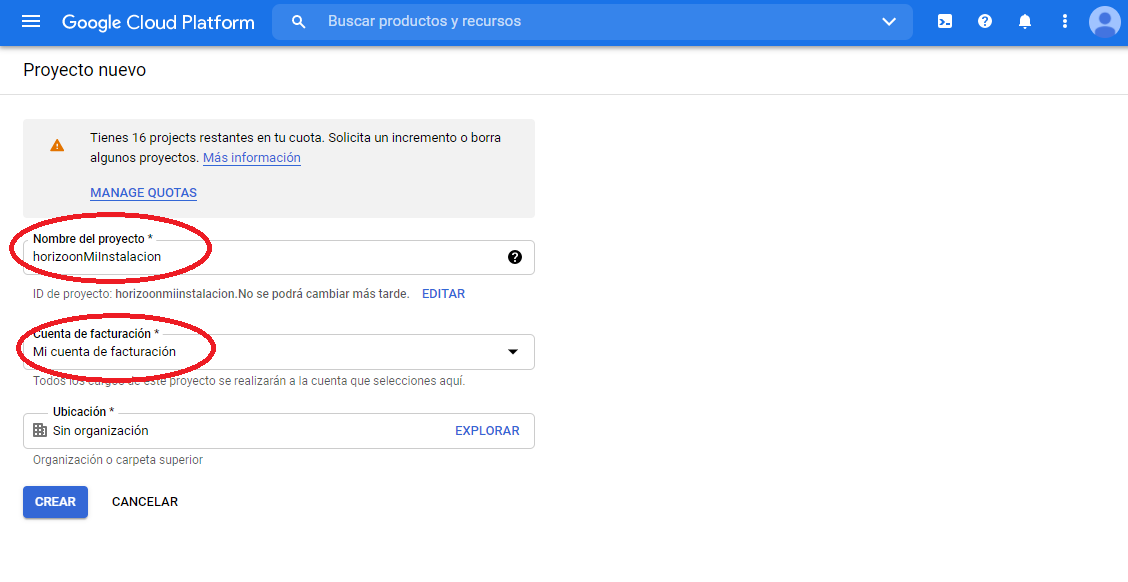This screenshot has width=1128, height=582.
Task: Click EXPLORAR to browse locations
Action: point(487,430)
